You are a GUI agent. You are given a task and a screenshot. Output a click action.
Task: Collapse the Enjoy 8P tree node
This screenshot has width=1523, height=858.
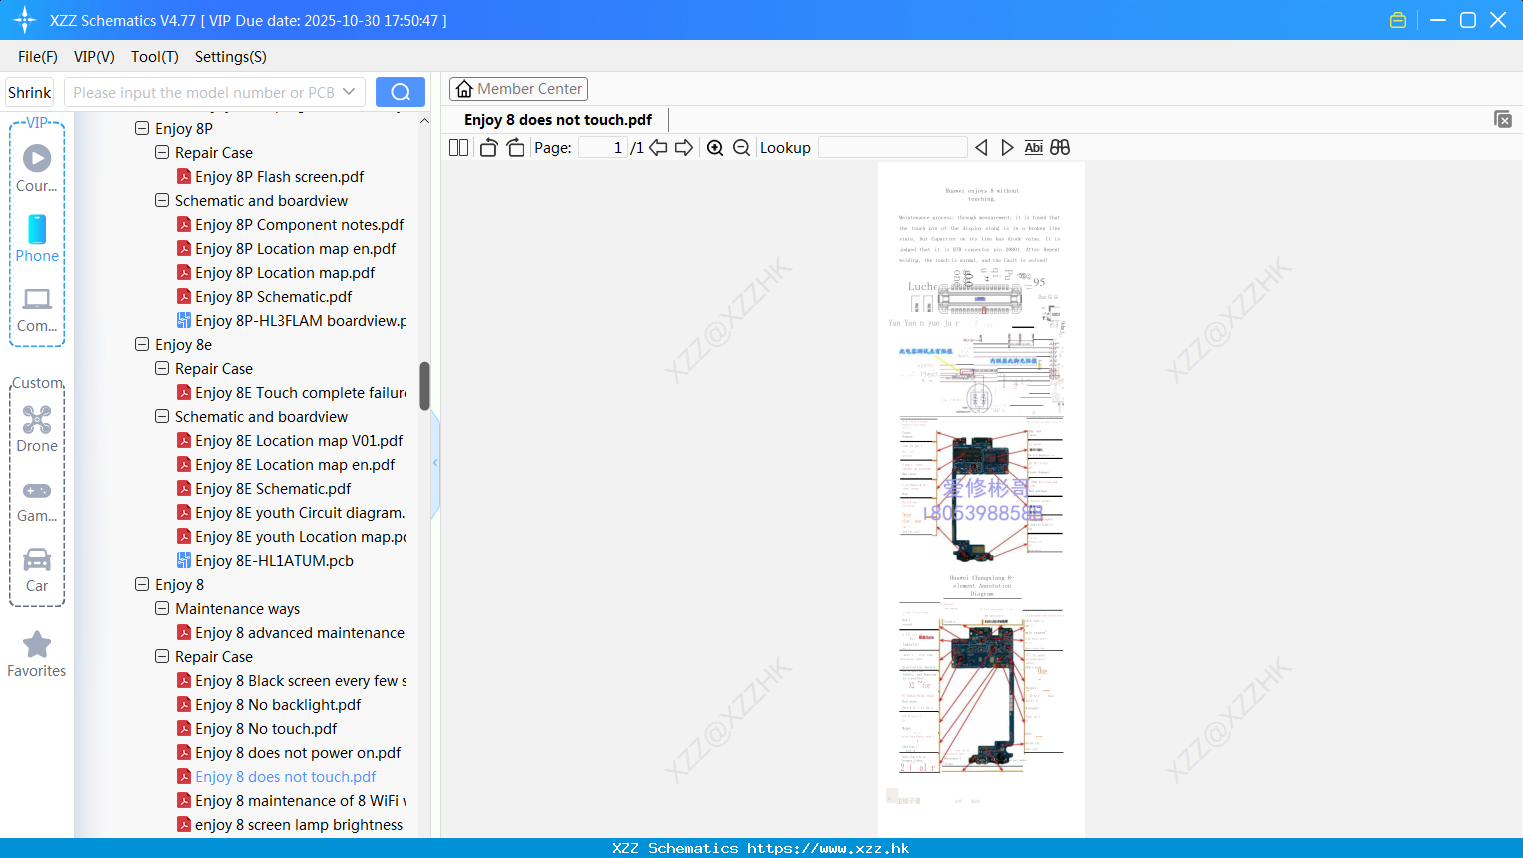(x=142, y=128)
